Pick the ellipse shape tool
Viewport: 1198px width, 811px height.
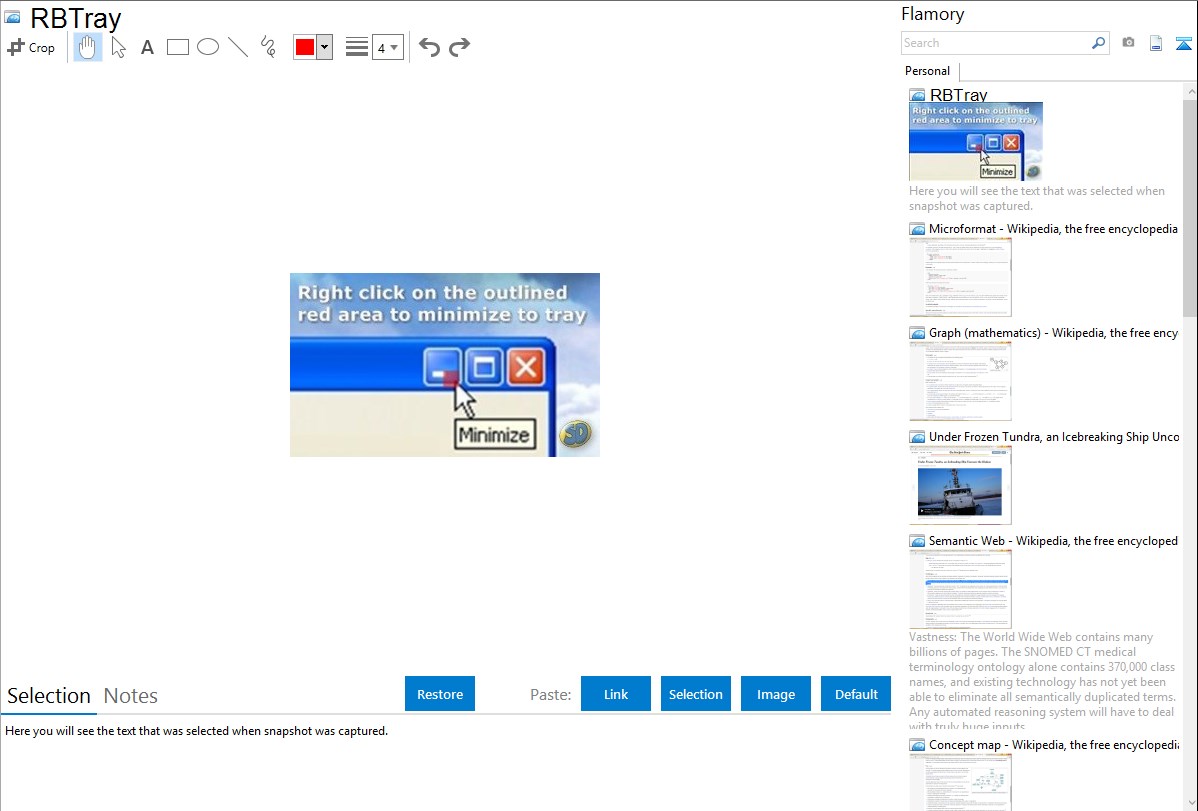click(208, 47)
